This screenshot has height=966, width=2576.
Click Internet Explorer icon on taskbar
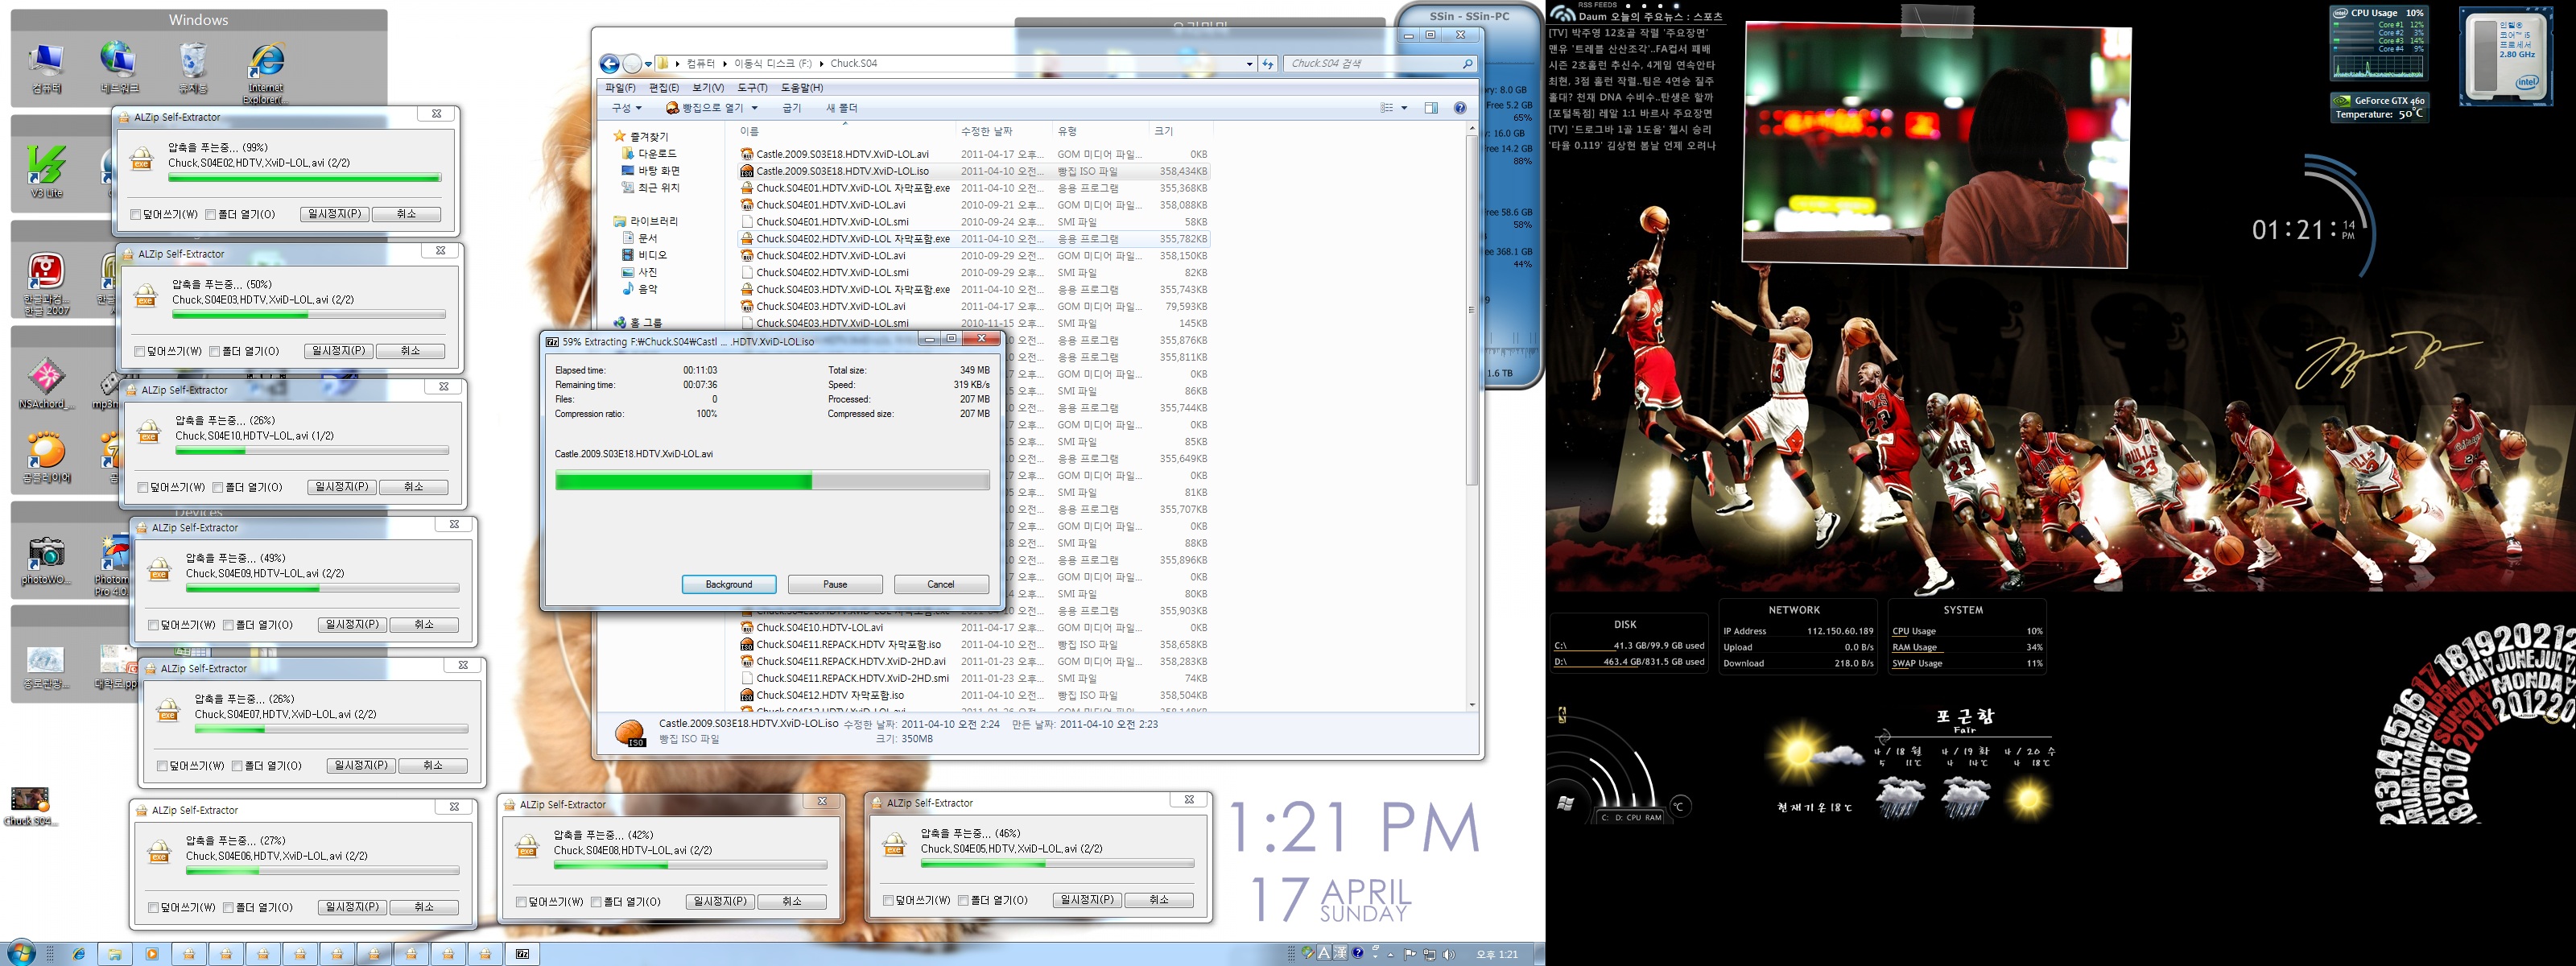[79, 954]
